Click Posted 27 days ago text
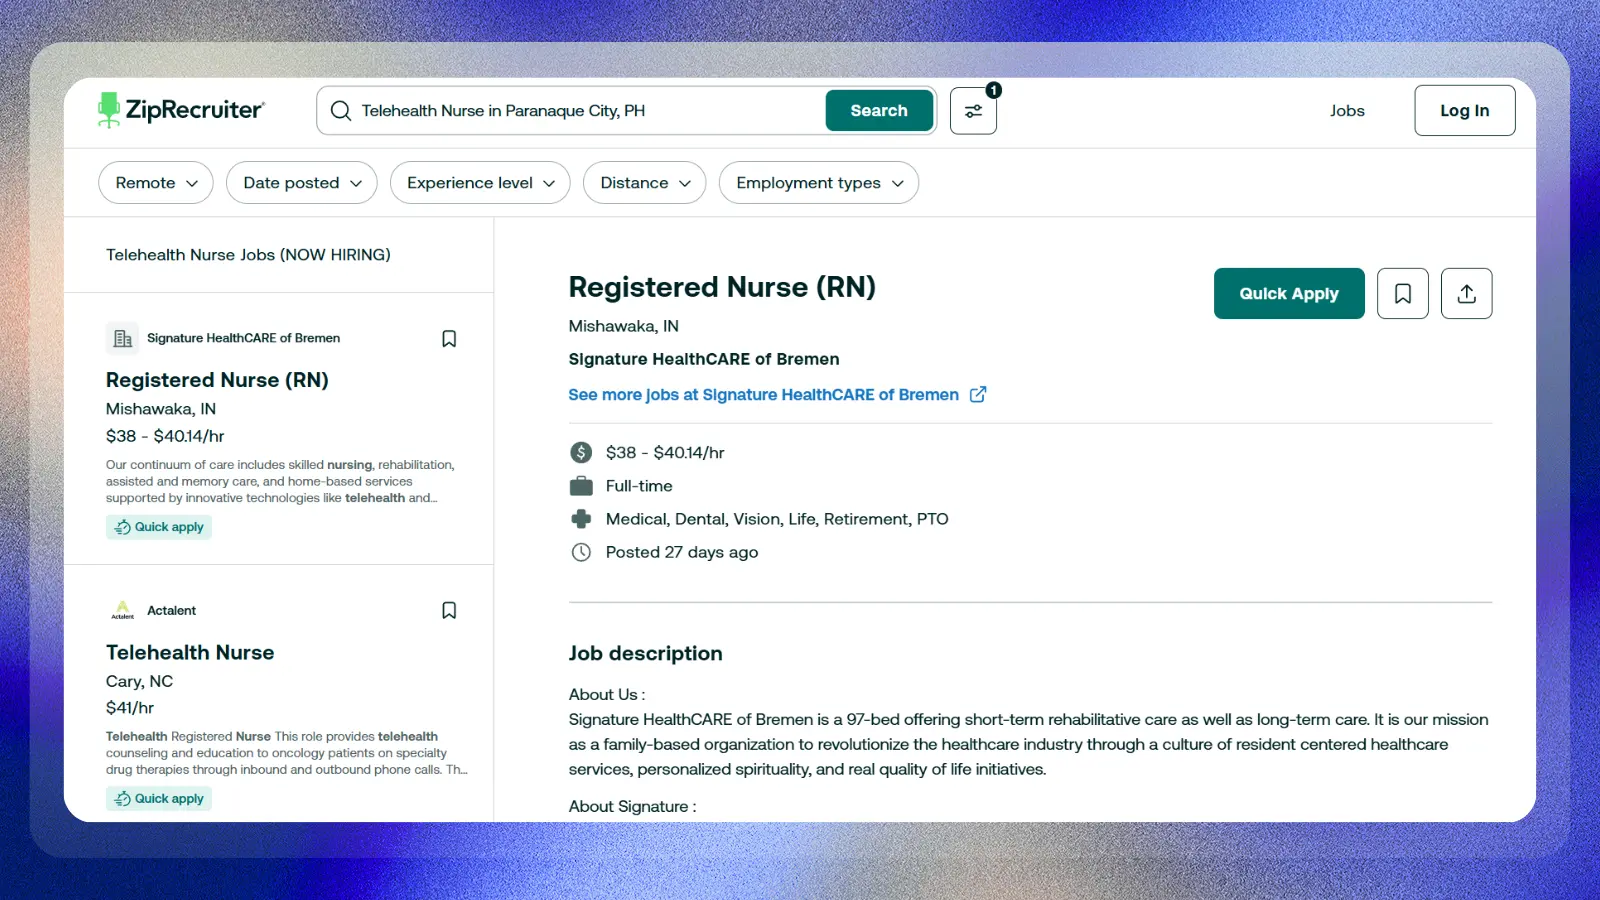This screenshot has width=1600, height=900. pyautogui.click(x=682, y=552)
